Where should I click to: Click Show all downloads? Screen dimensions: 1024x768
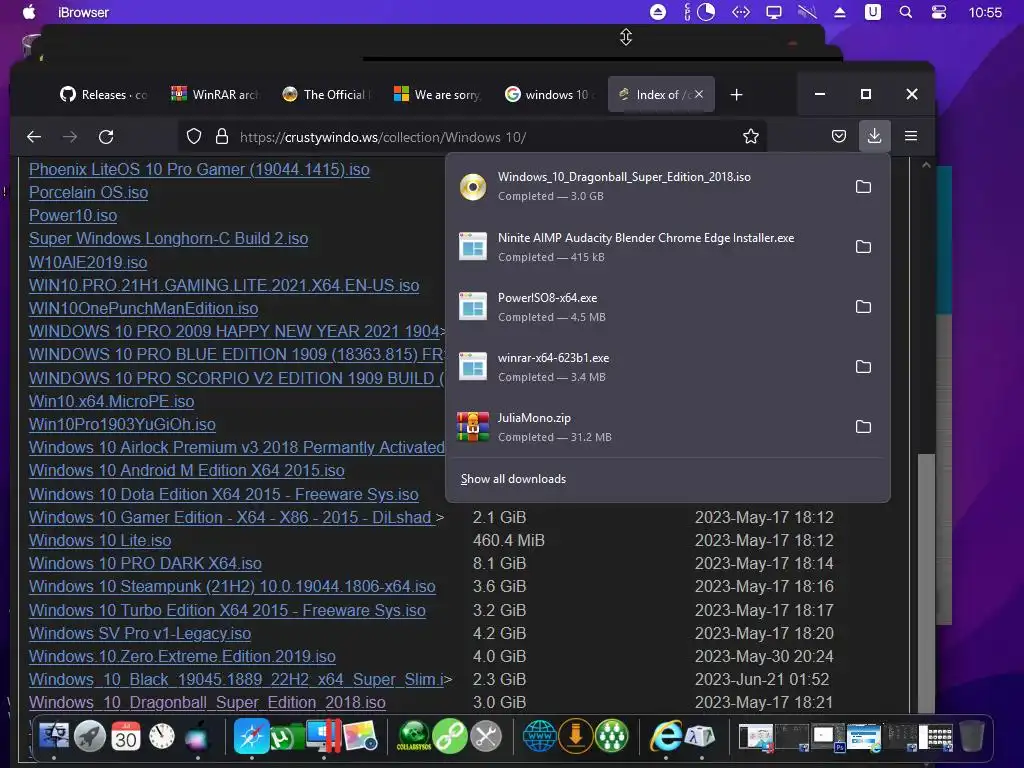coord(513,479)
